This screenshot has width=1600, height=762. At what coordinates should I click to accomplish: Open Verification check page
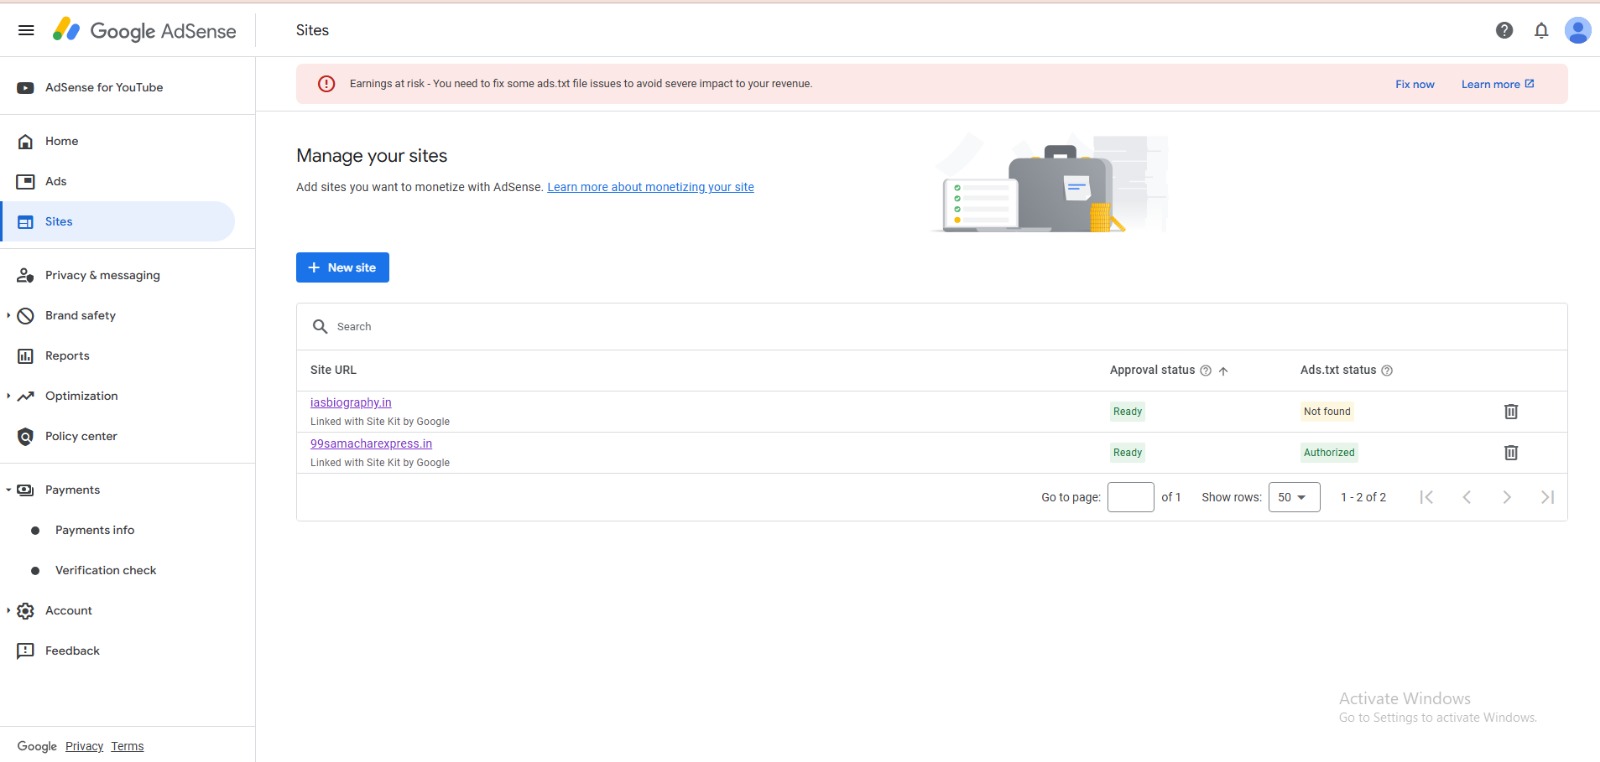tap(106, 570)
